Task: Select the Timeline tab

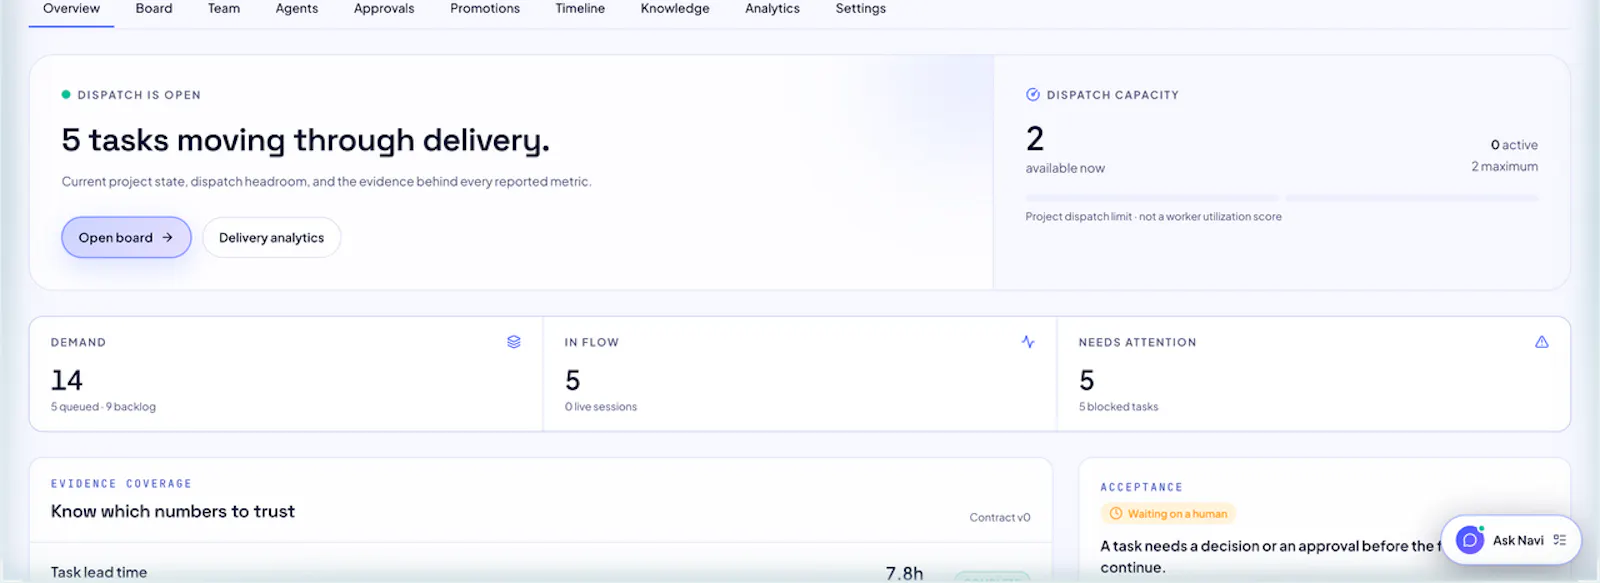Action: 580,9
